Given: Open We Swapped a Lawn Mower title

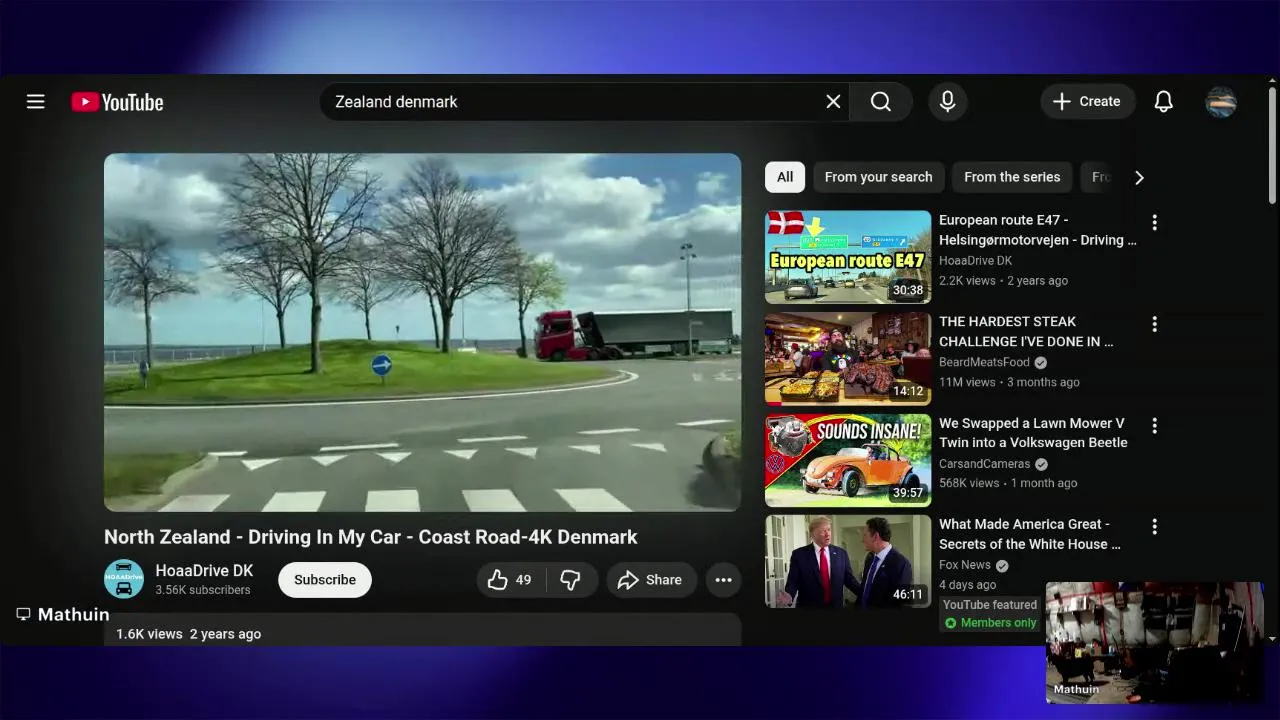Looking at the screenshot, I should click(x=1033, y=433).
